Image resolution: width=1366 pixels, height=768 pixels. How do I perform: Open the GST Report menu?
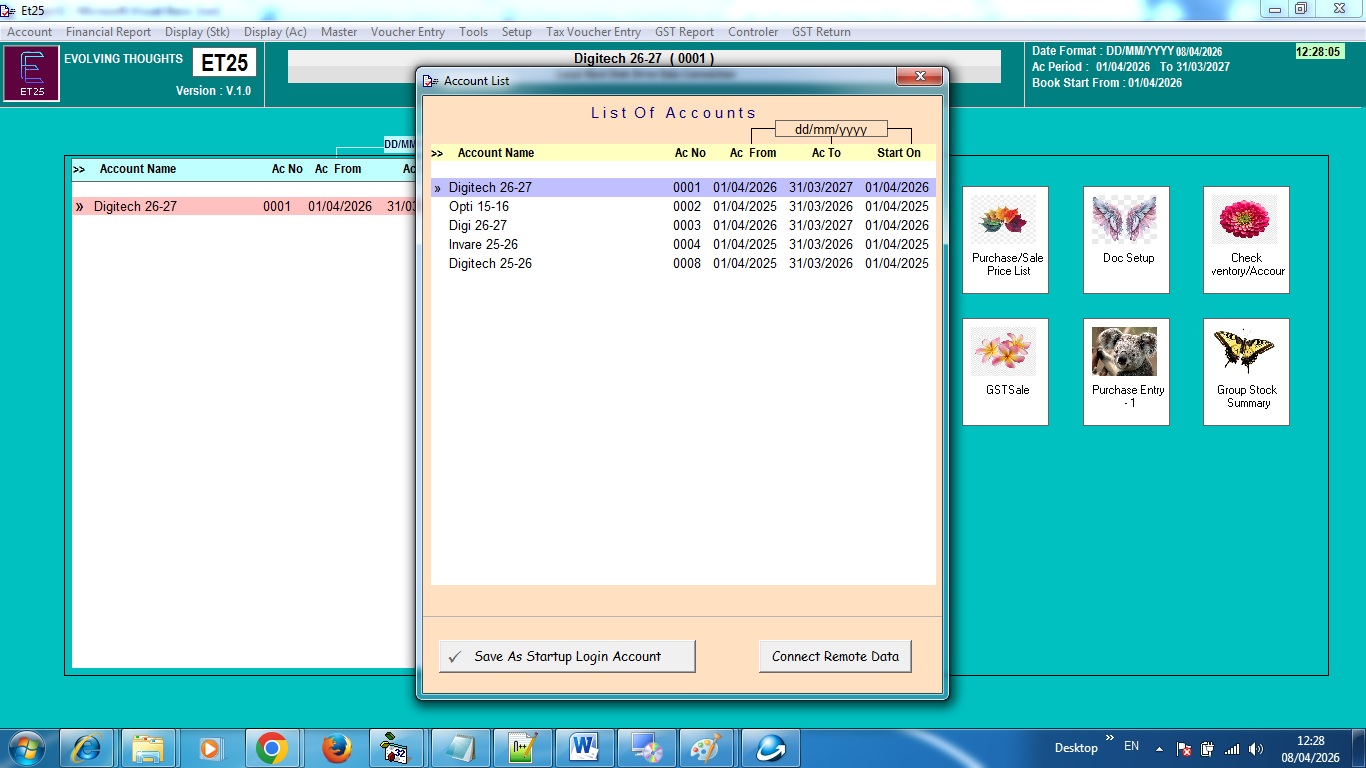point(684,32)
